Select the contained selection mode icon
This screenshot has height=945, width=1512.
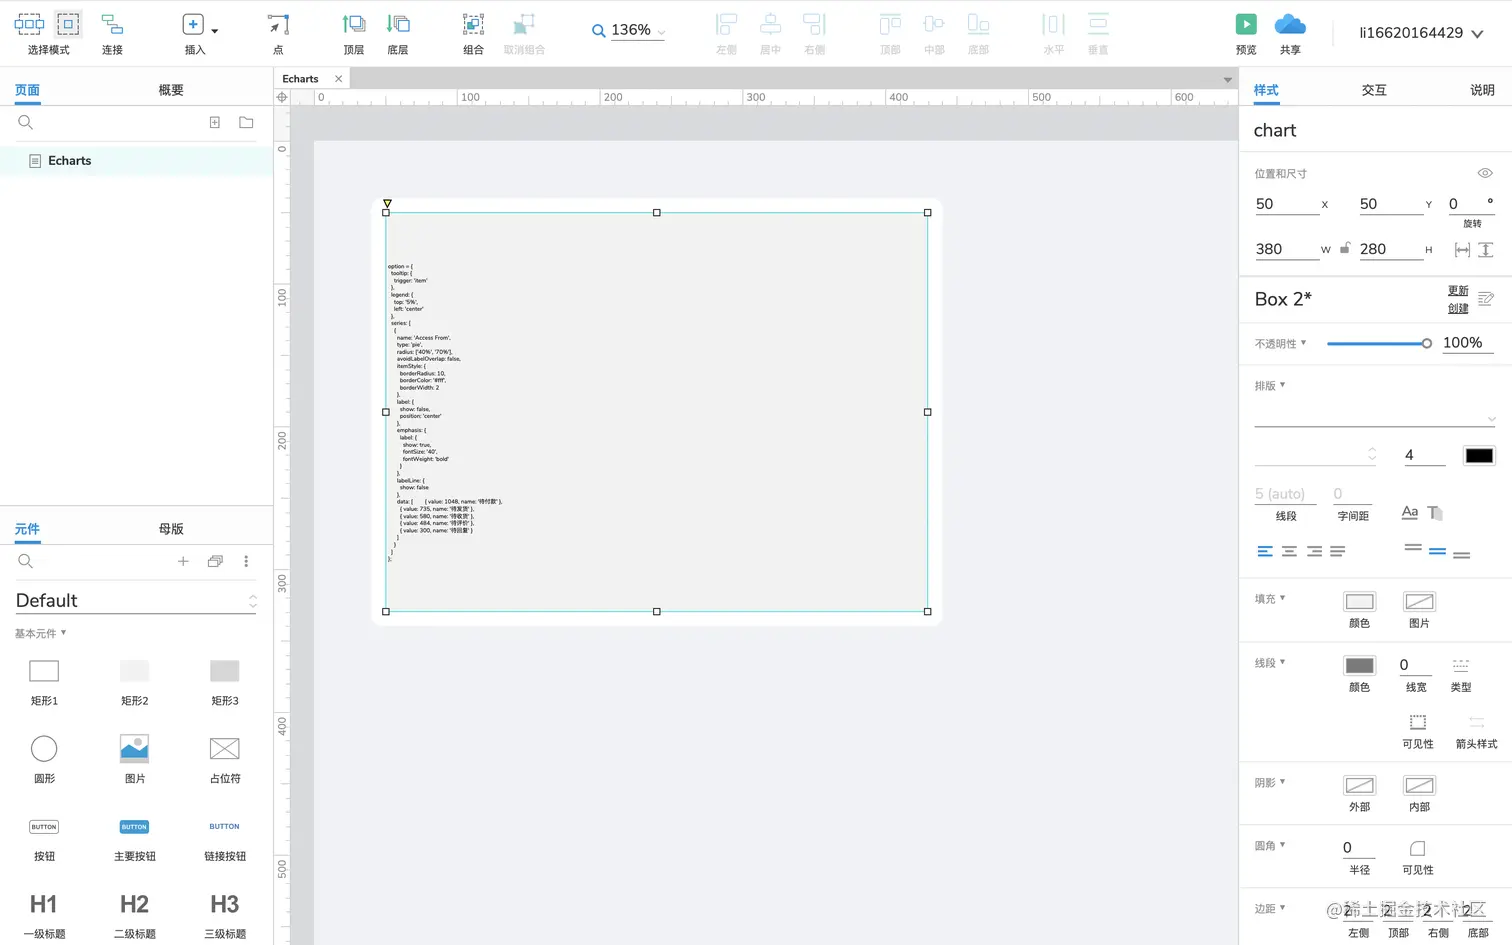click(68, 24)
